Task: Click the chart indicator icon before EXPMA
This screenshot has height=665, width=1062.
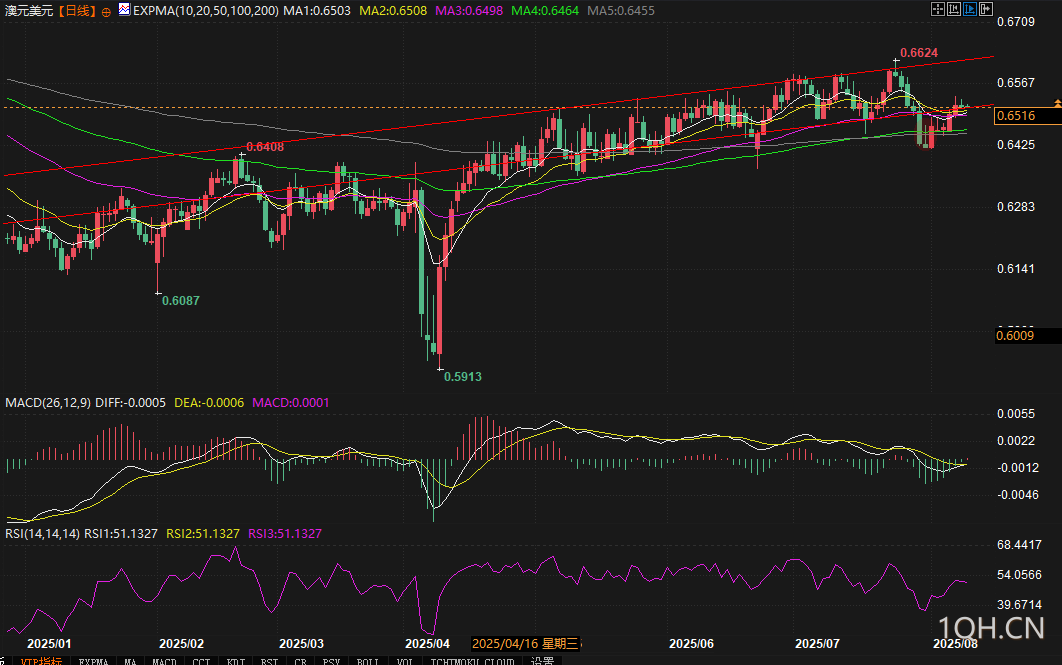Action: click(x=123, y=10)
